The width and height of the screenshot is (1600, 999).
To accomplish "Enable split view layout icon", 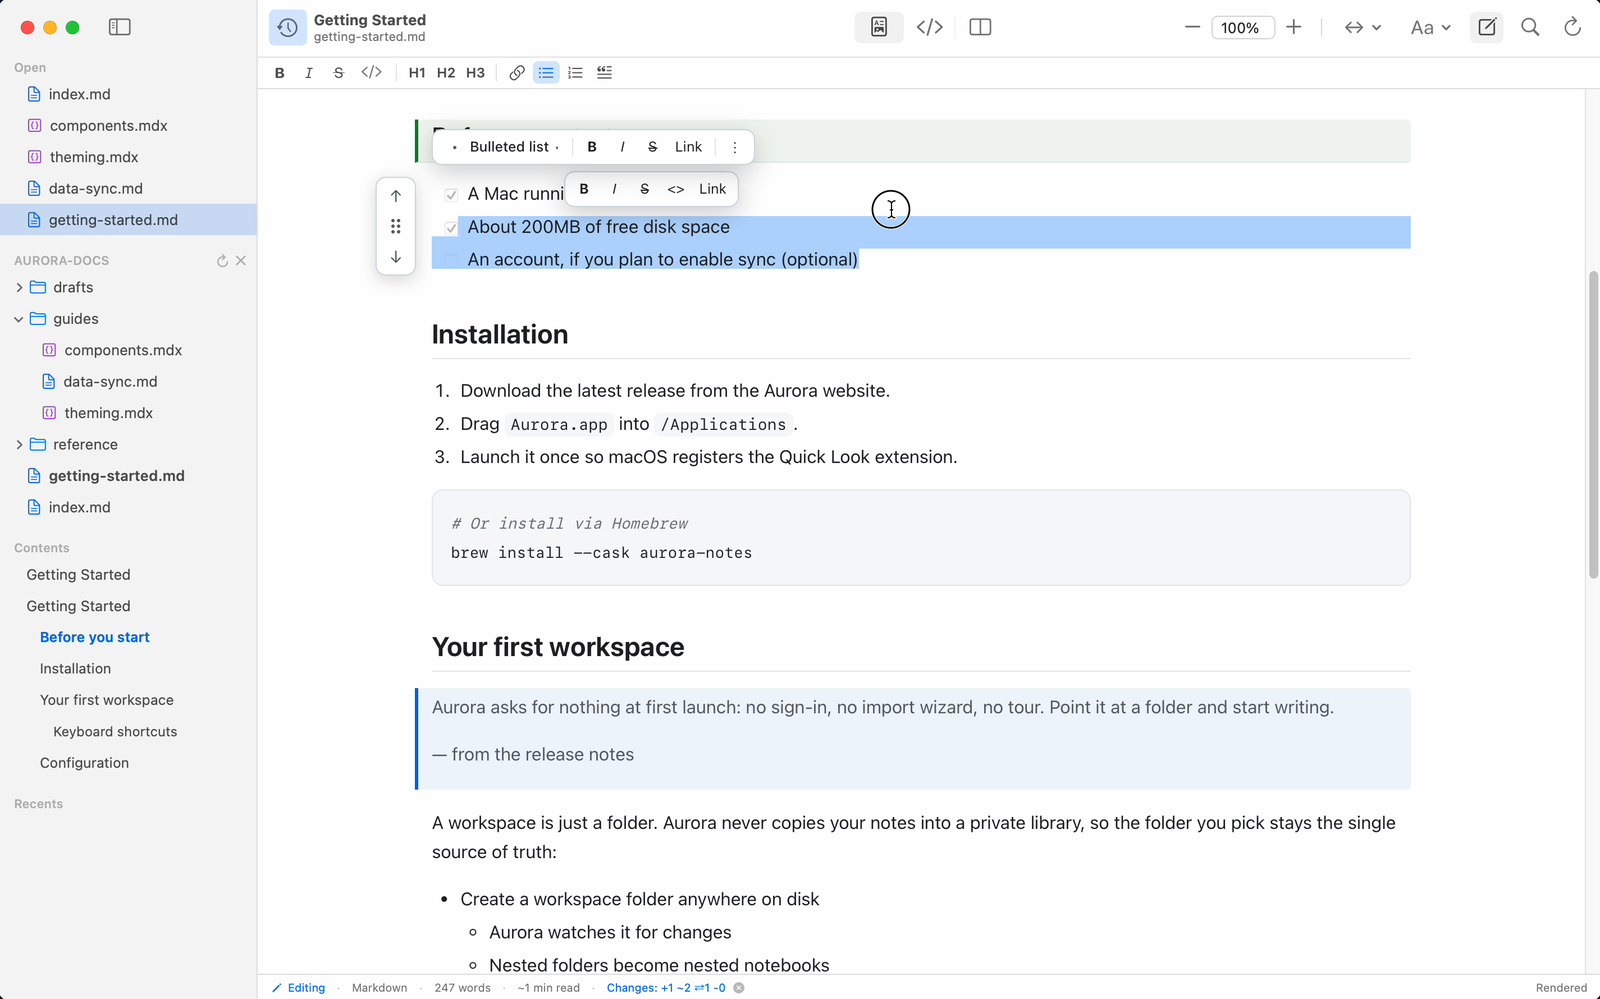I will 980,27.
